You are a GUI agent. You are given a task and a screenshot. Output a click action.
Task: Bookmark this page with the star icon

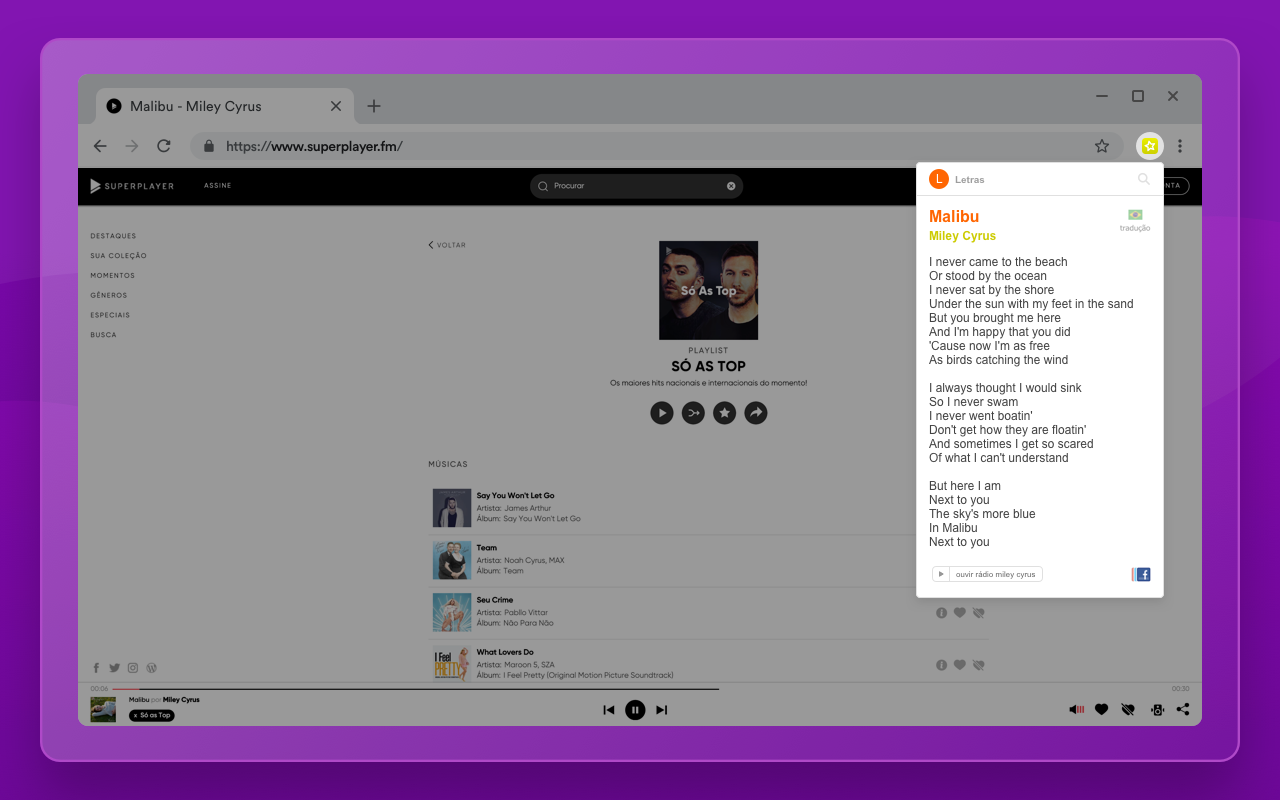tap(1102, 146)
